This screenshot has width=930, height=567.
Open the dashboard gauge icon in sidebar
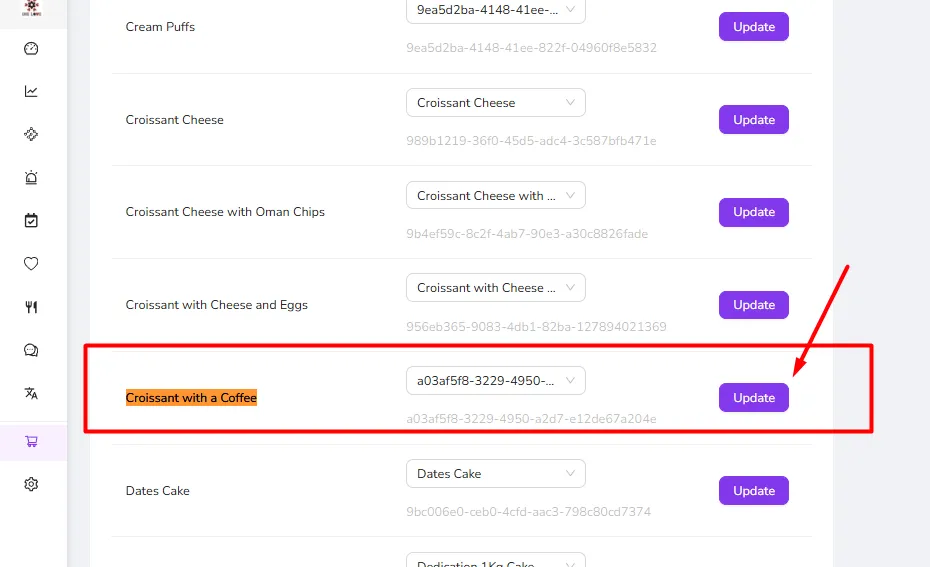click(x=31, y=49)
